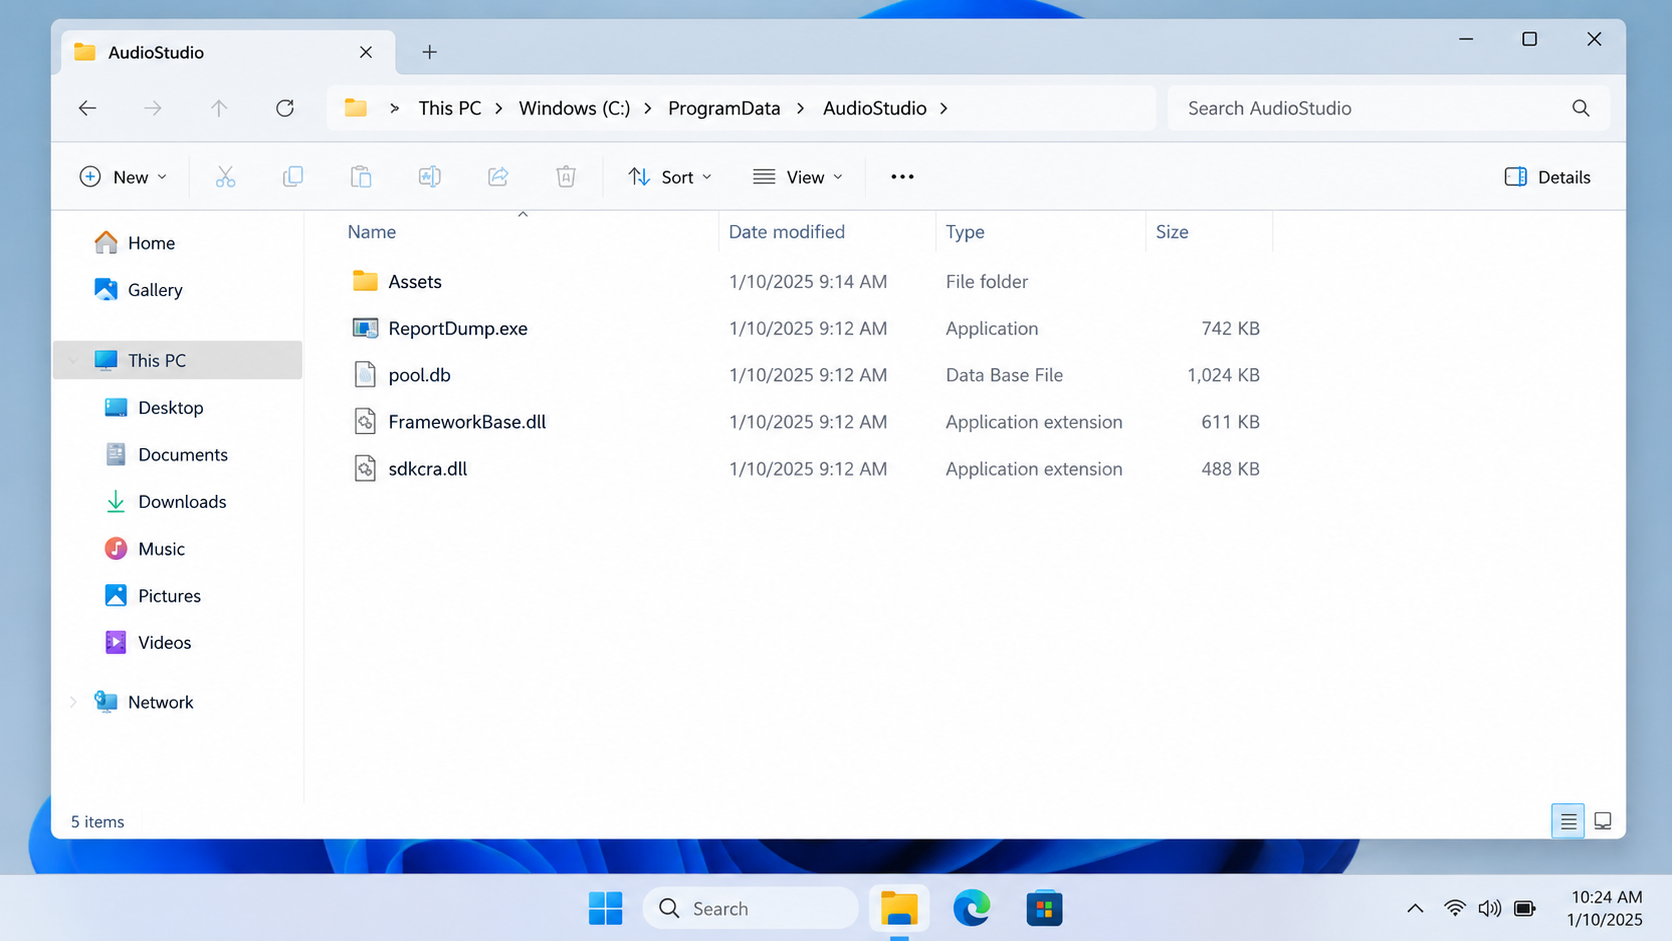Screen dimensions: 1672x941
Task: Open the New dropdown menu
Action: point(123,177)
